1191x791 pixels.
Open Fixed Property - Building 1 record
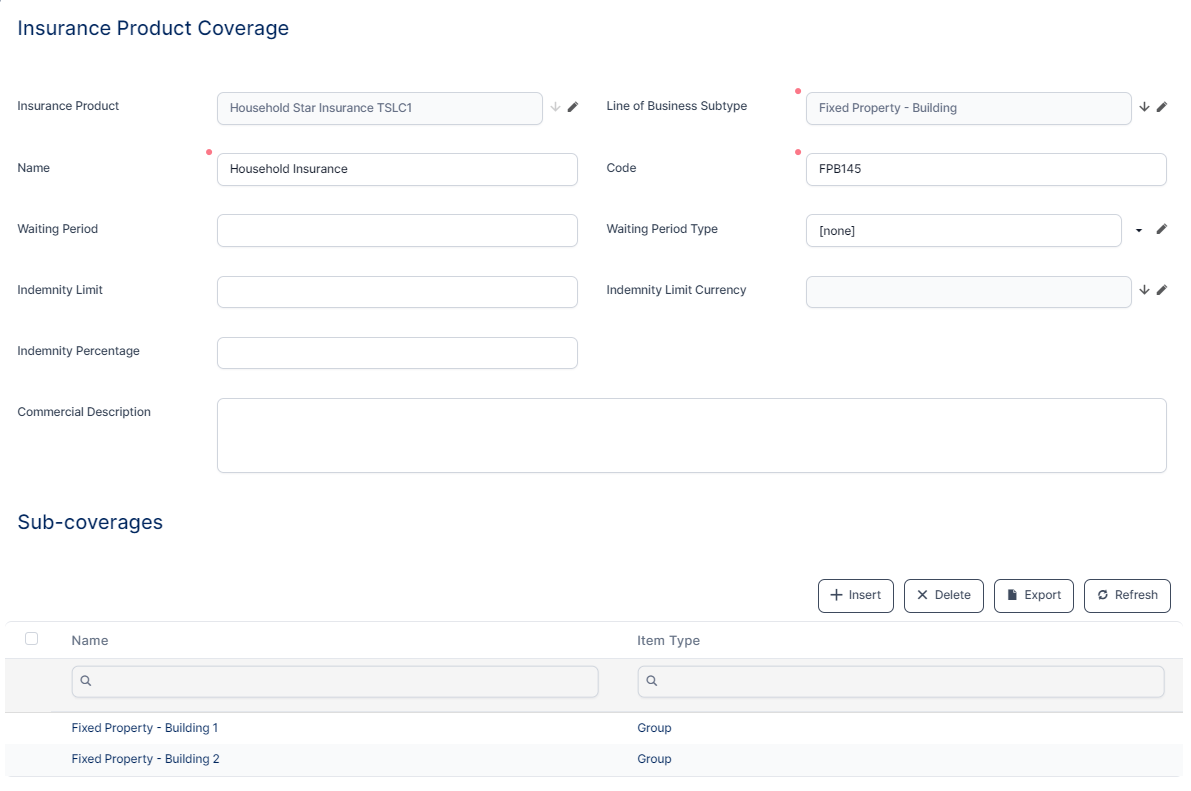(x=145, y=728)
